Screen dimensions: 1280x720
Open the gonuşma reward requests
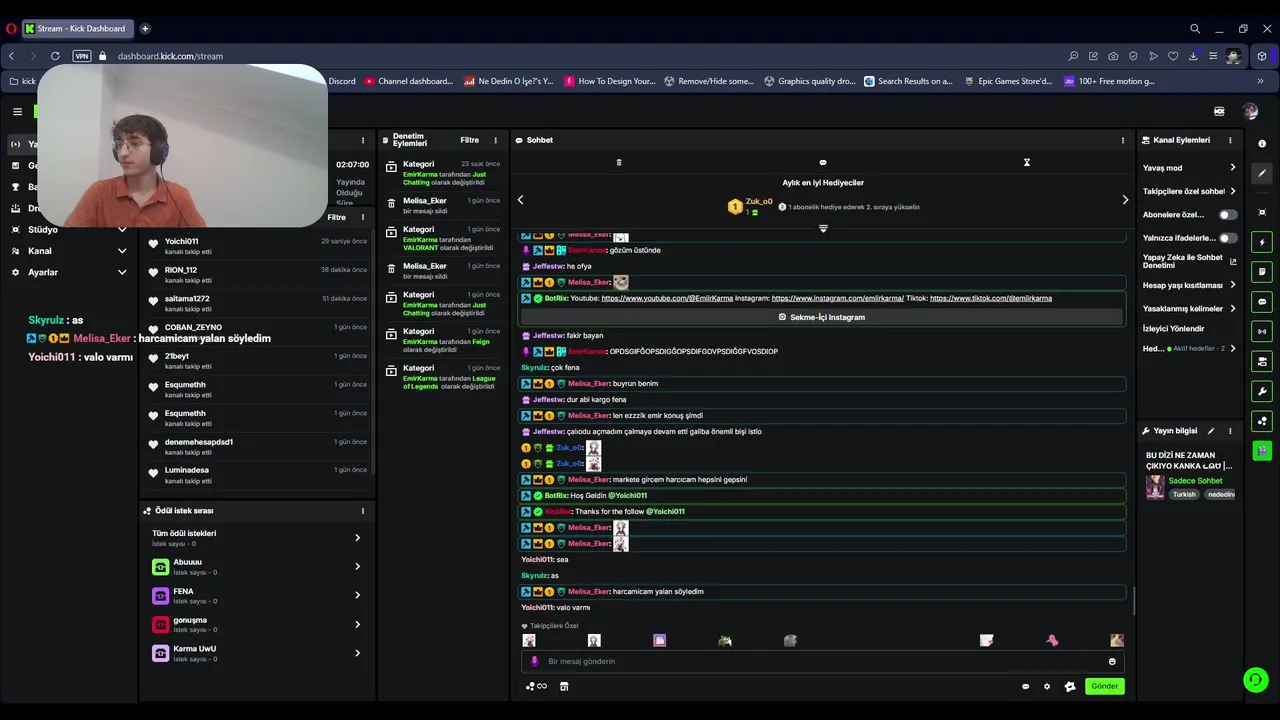click(x=257, y=625)
